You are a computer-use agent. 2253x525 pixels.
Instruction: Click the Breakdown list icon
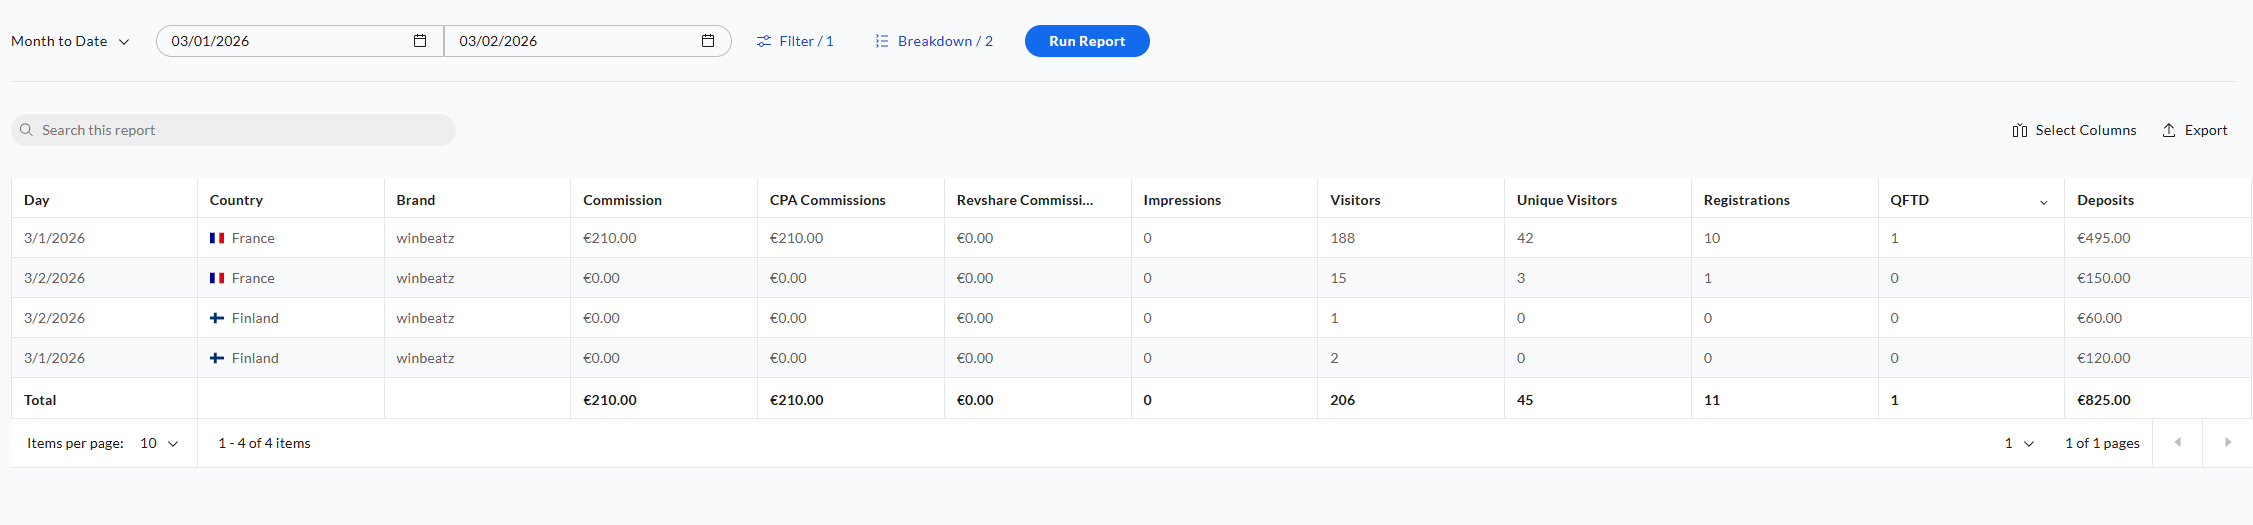pyautogui.click(x=882, y=41)
